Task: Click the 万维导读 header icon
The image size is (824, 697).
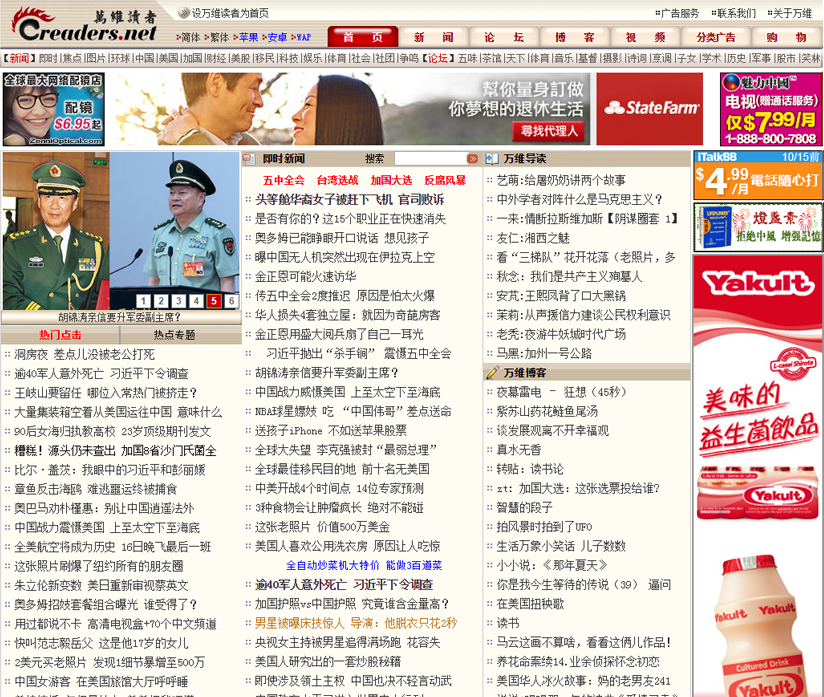Action: (x=492, y=159)
